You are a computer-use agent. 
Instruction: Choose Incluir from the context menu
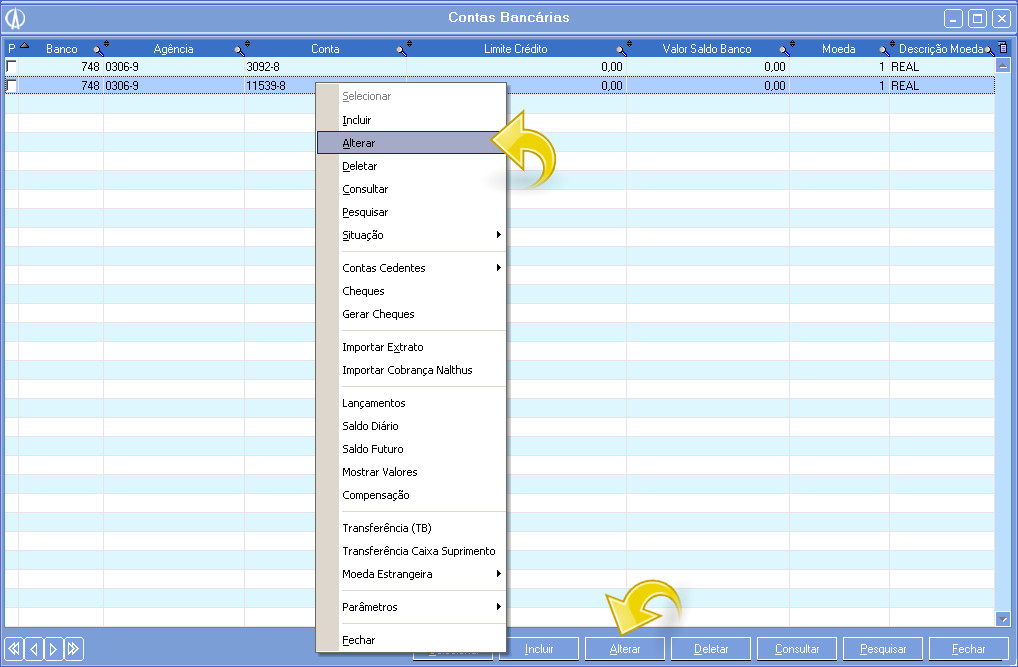click(x=412, y=120)
